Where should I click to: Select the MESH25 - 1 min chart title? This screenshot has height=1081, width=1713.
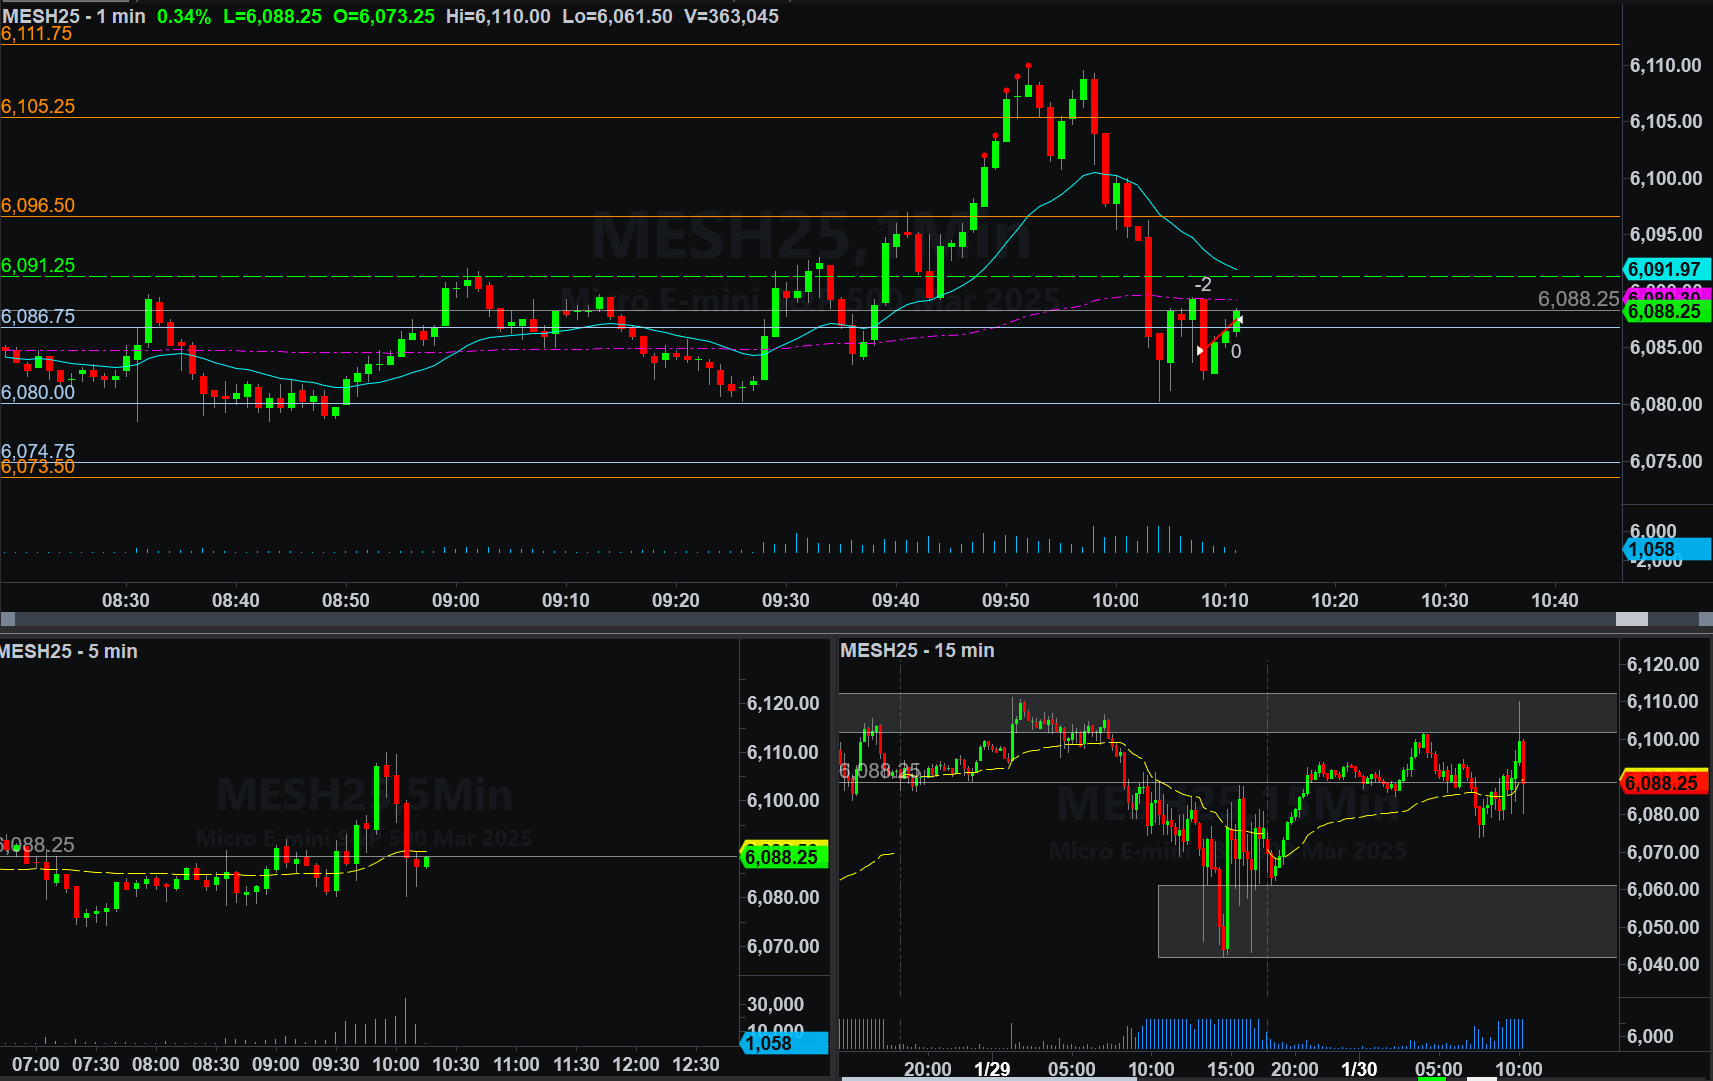pos(74,16)
